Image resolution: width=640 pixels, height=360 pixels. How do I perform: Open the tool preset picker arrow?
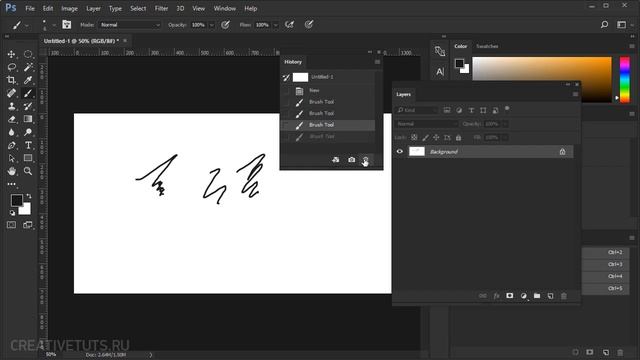[27, 25]
